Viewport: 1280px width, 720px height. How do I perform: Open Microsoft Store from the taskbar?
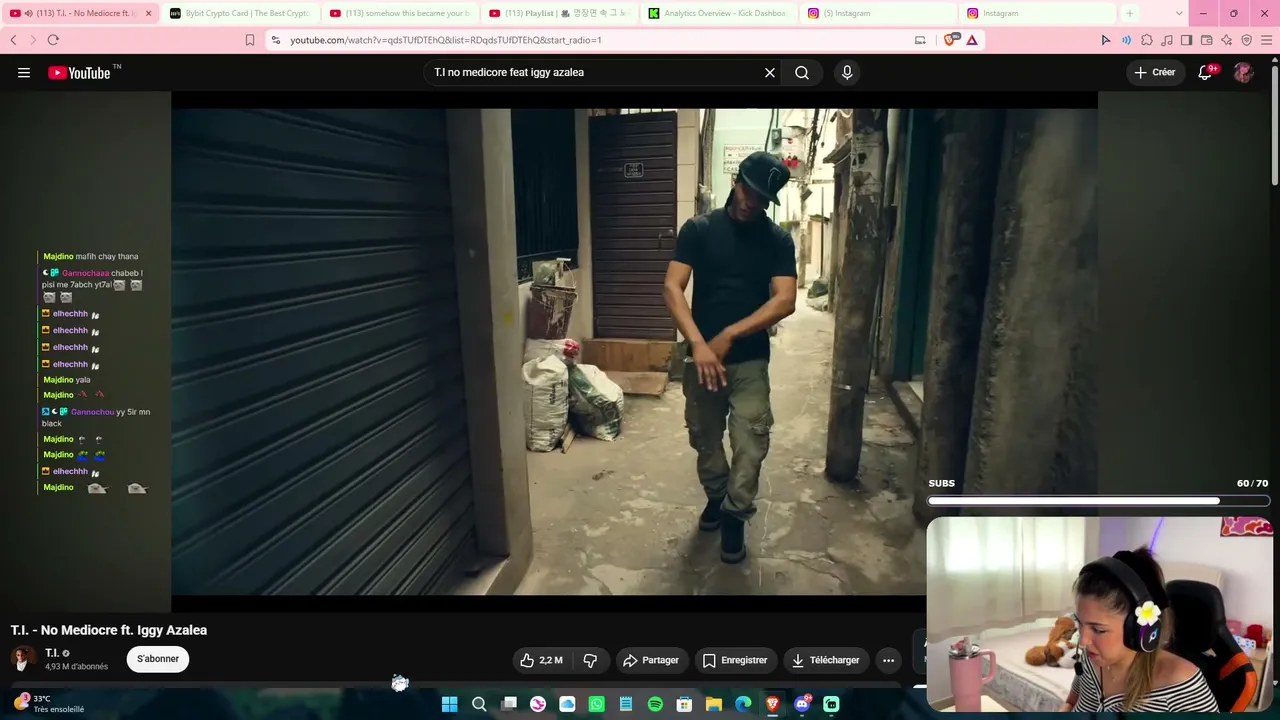click(x=685, y=704)
